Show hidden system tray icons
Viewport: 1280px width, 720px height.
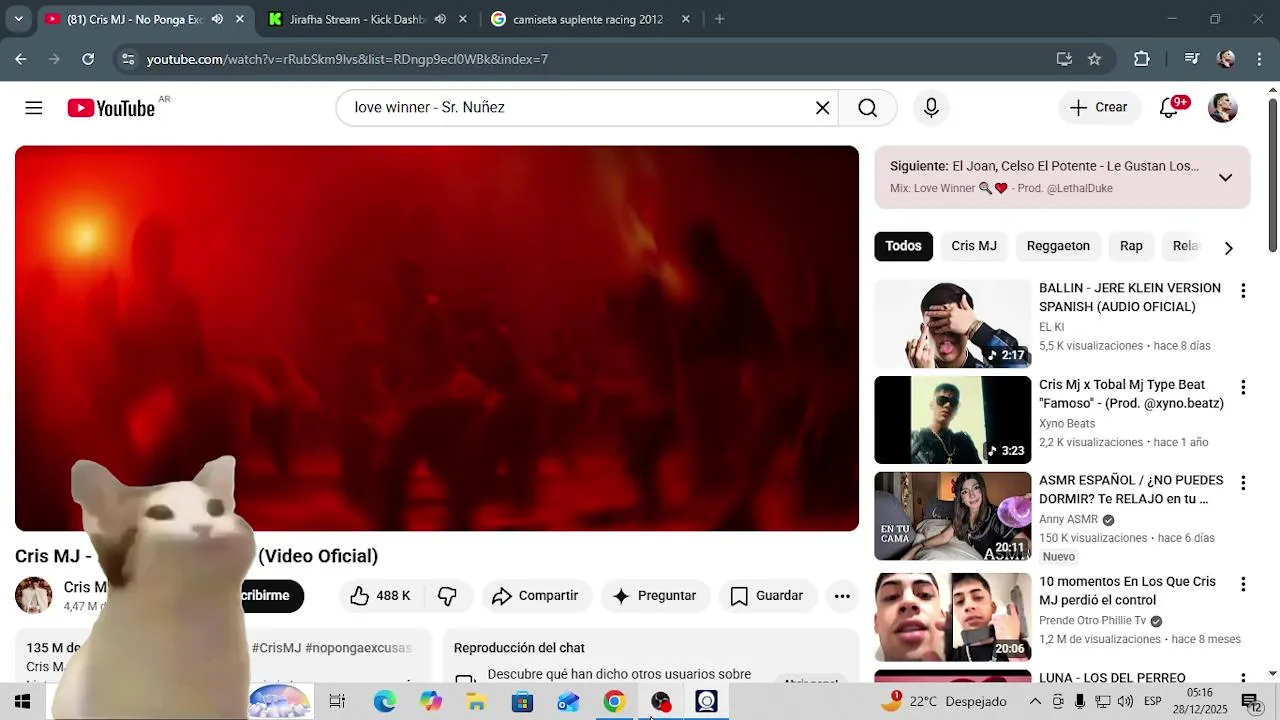coord(1035,702)
